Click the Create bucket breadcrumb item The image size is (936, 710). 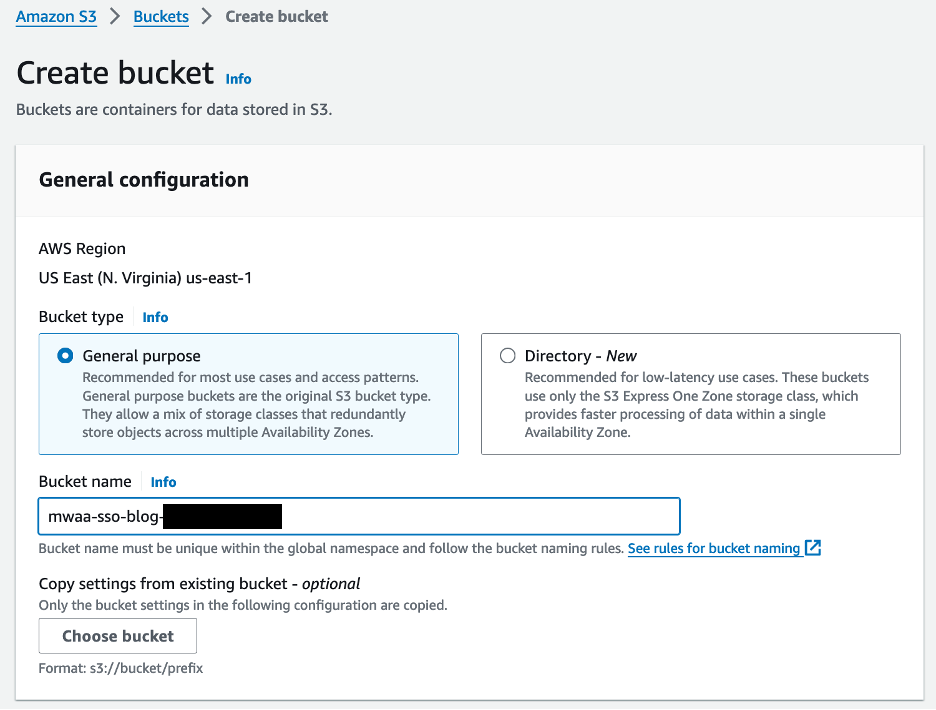(277, 17)
